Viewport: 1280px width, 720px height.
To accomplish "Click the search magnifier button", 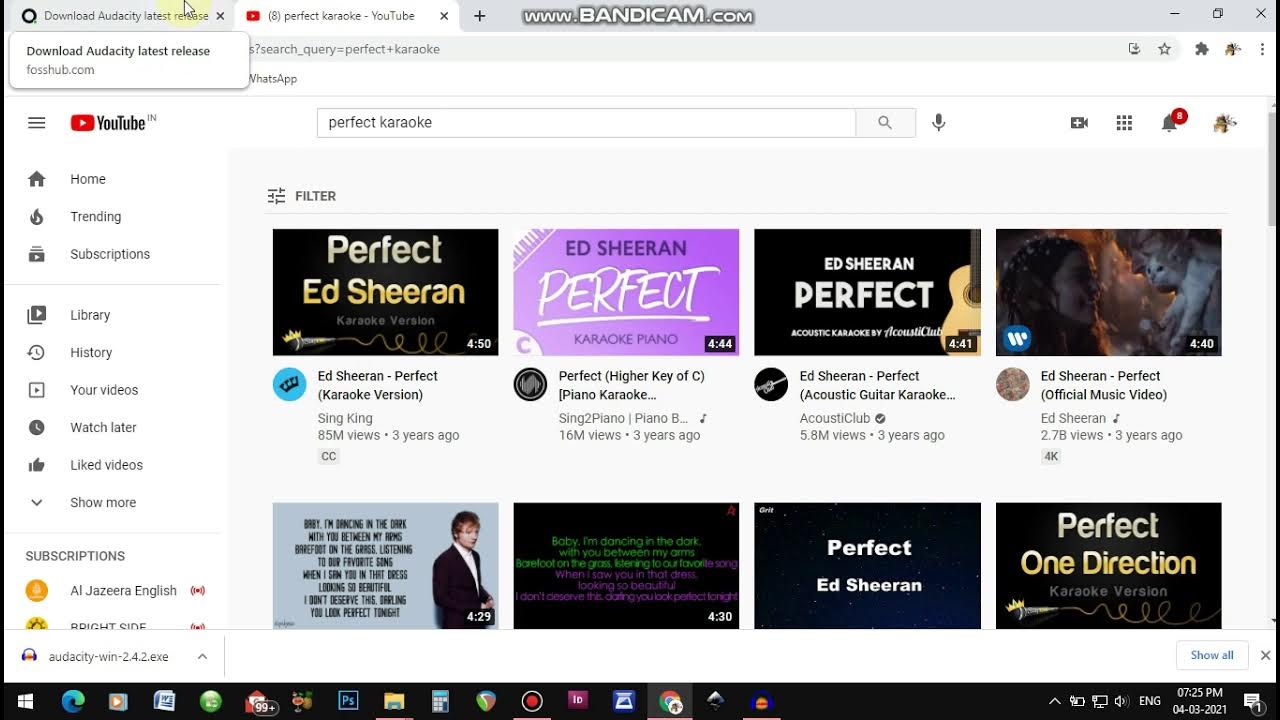I will pos(885,122).
